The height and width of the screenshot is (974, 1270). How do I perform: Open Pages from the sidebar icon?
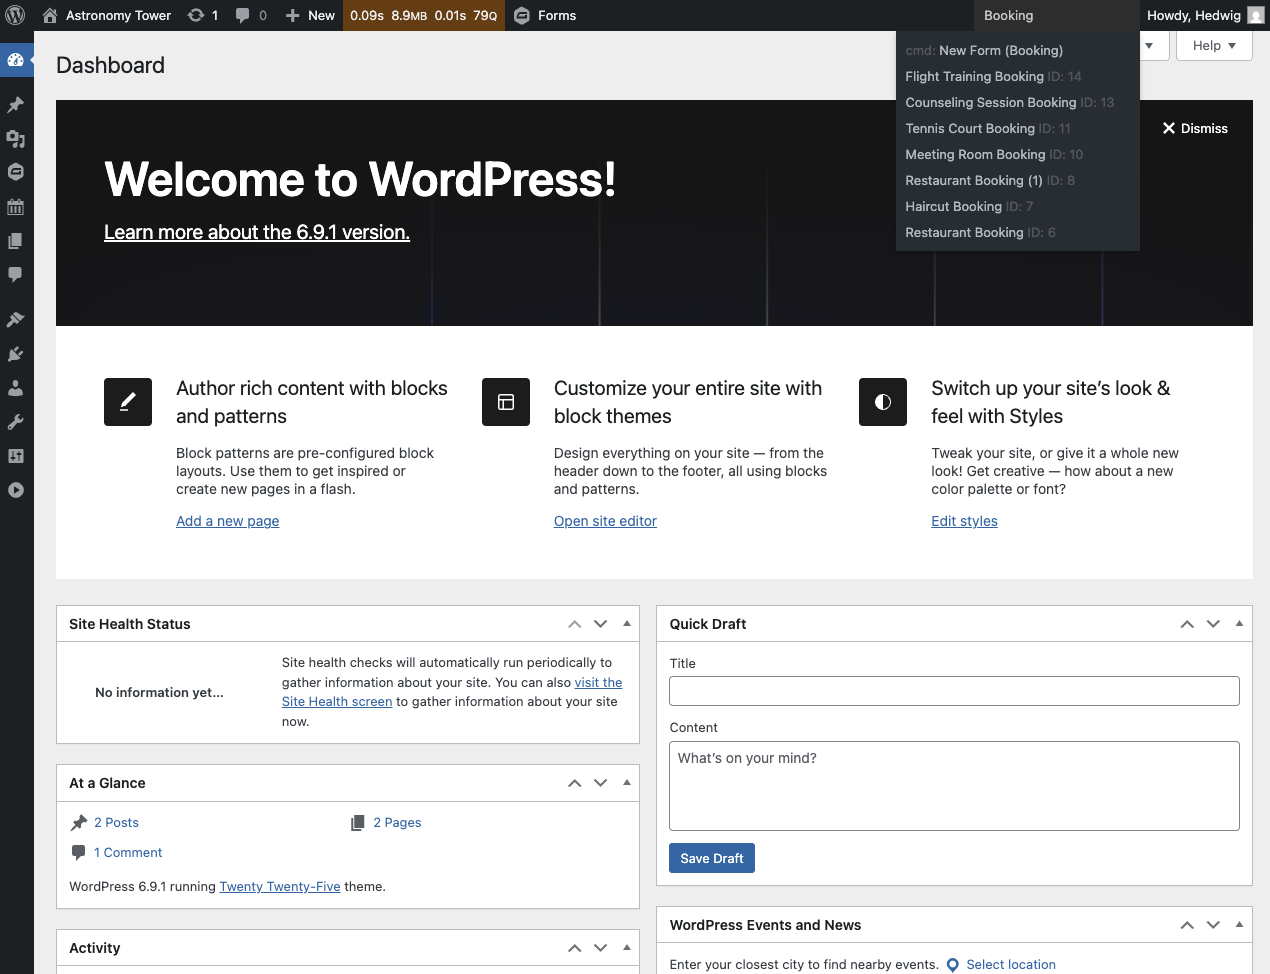[15, 241]
